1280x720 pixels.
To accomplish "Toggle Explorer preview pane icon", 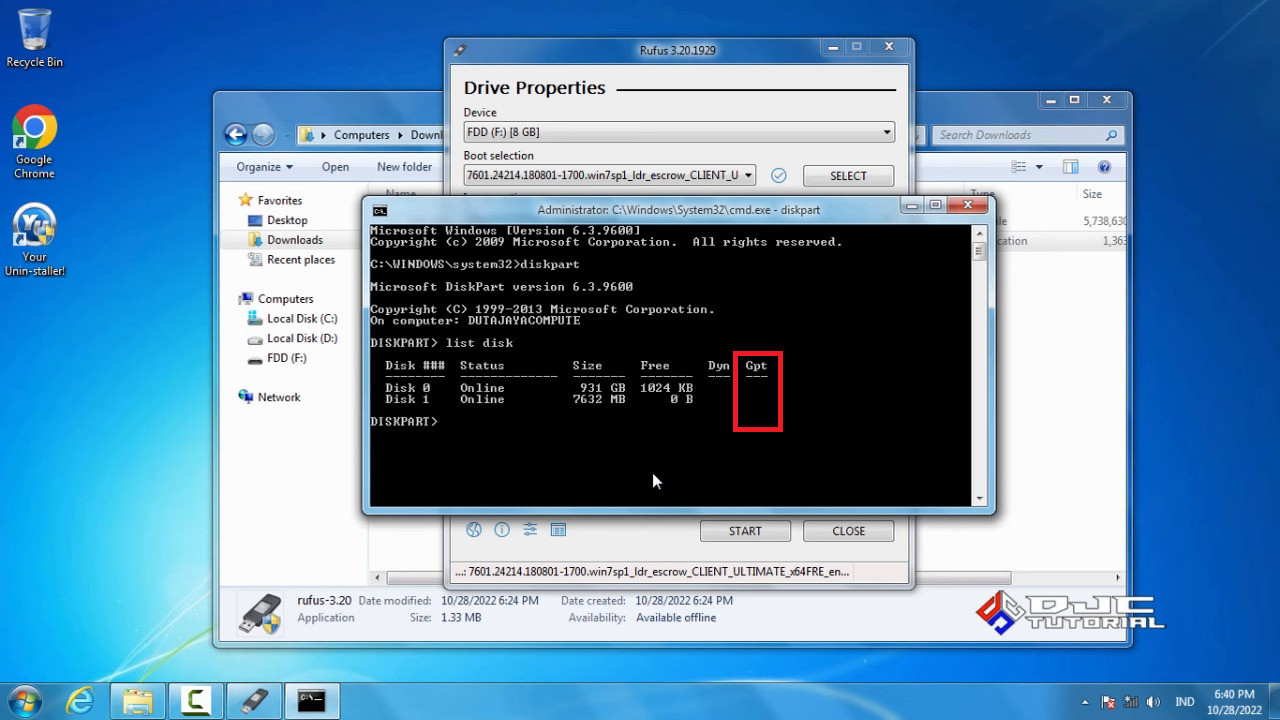I will [x=1071, y=167].
